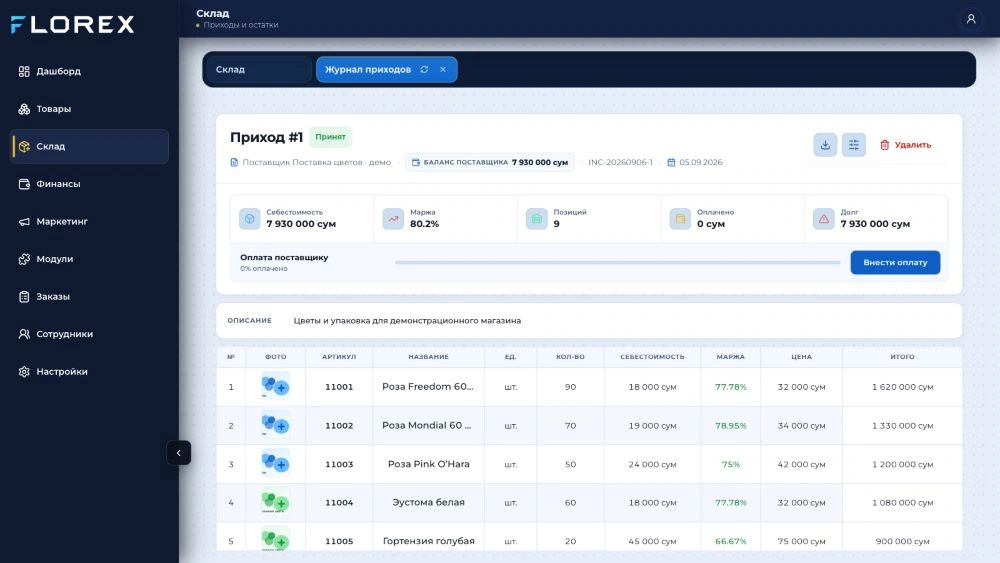
Task: Refresh the Журнал приходов tab
Action: click(424, 69)
